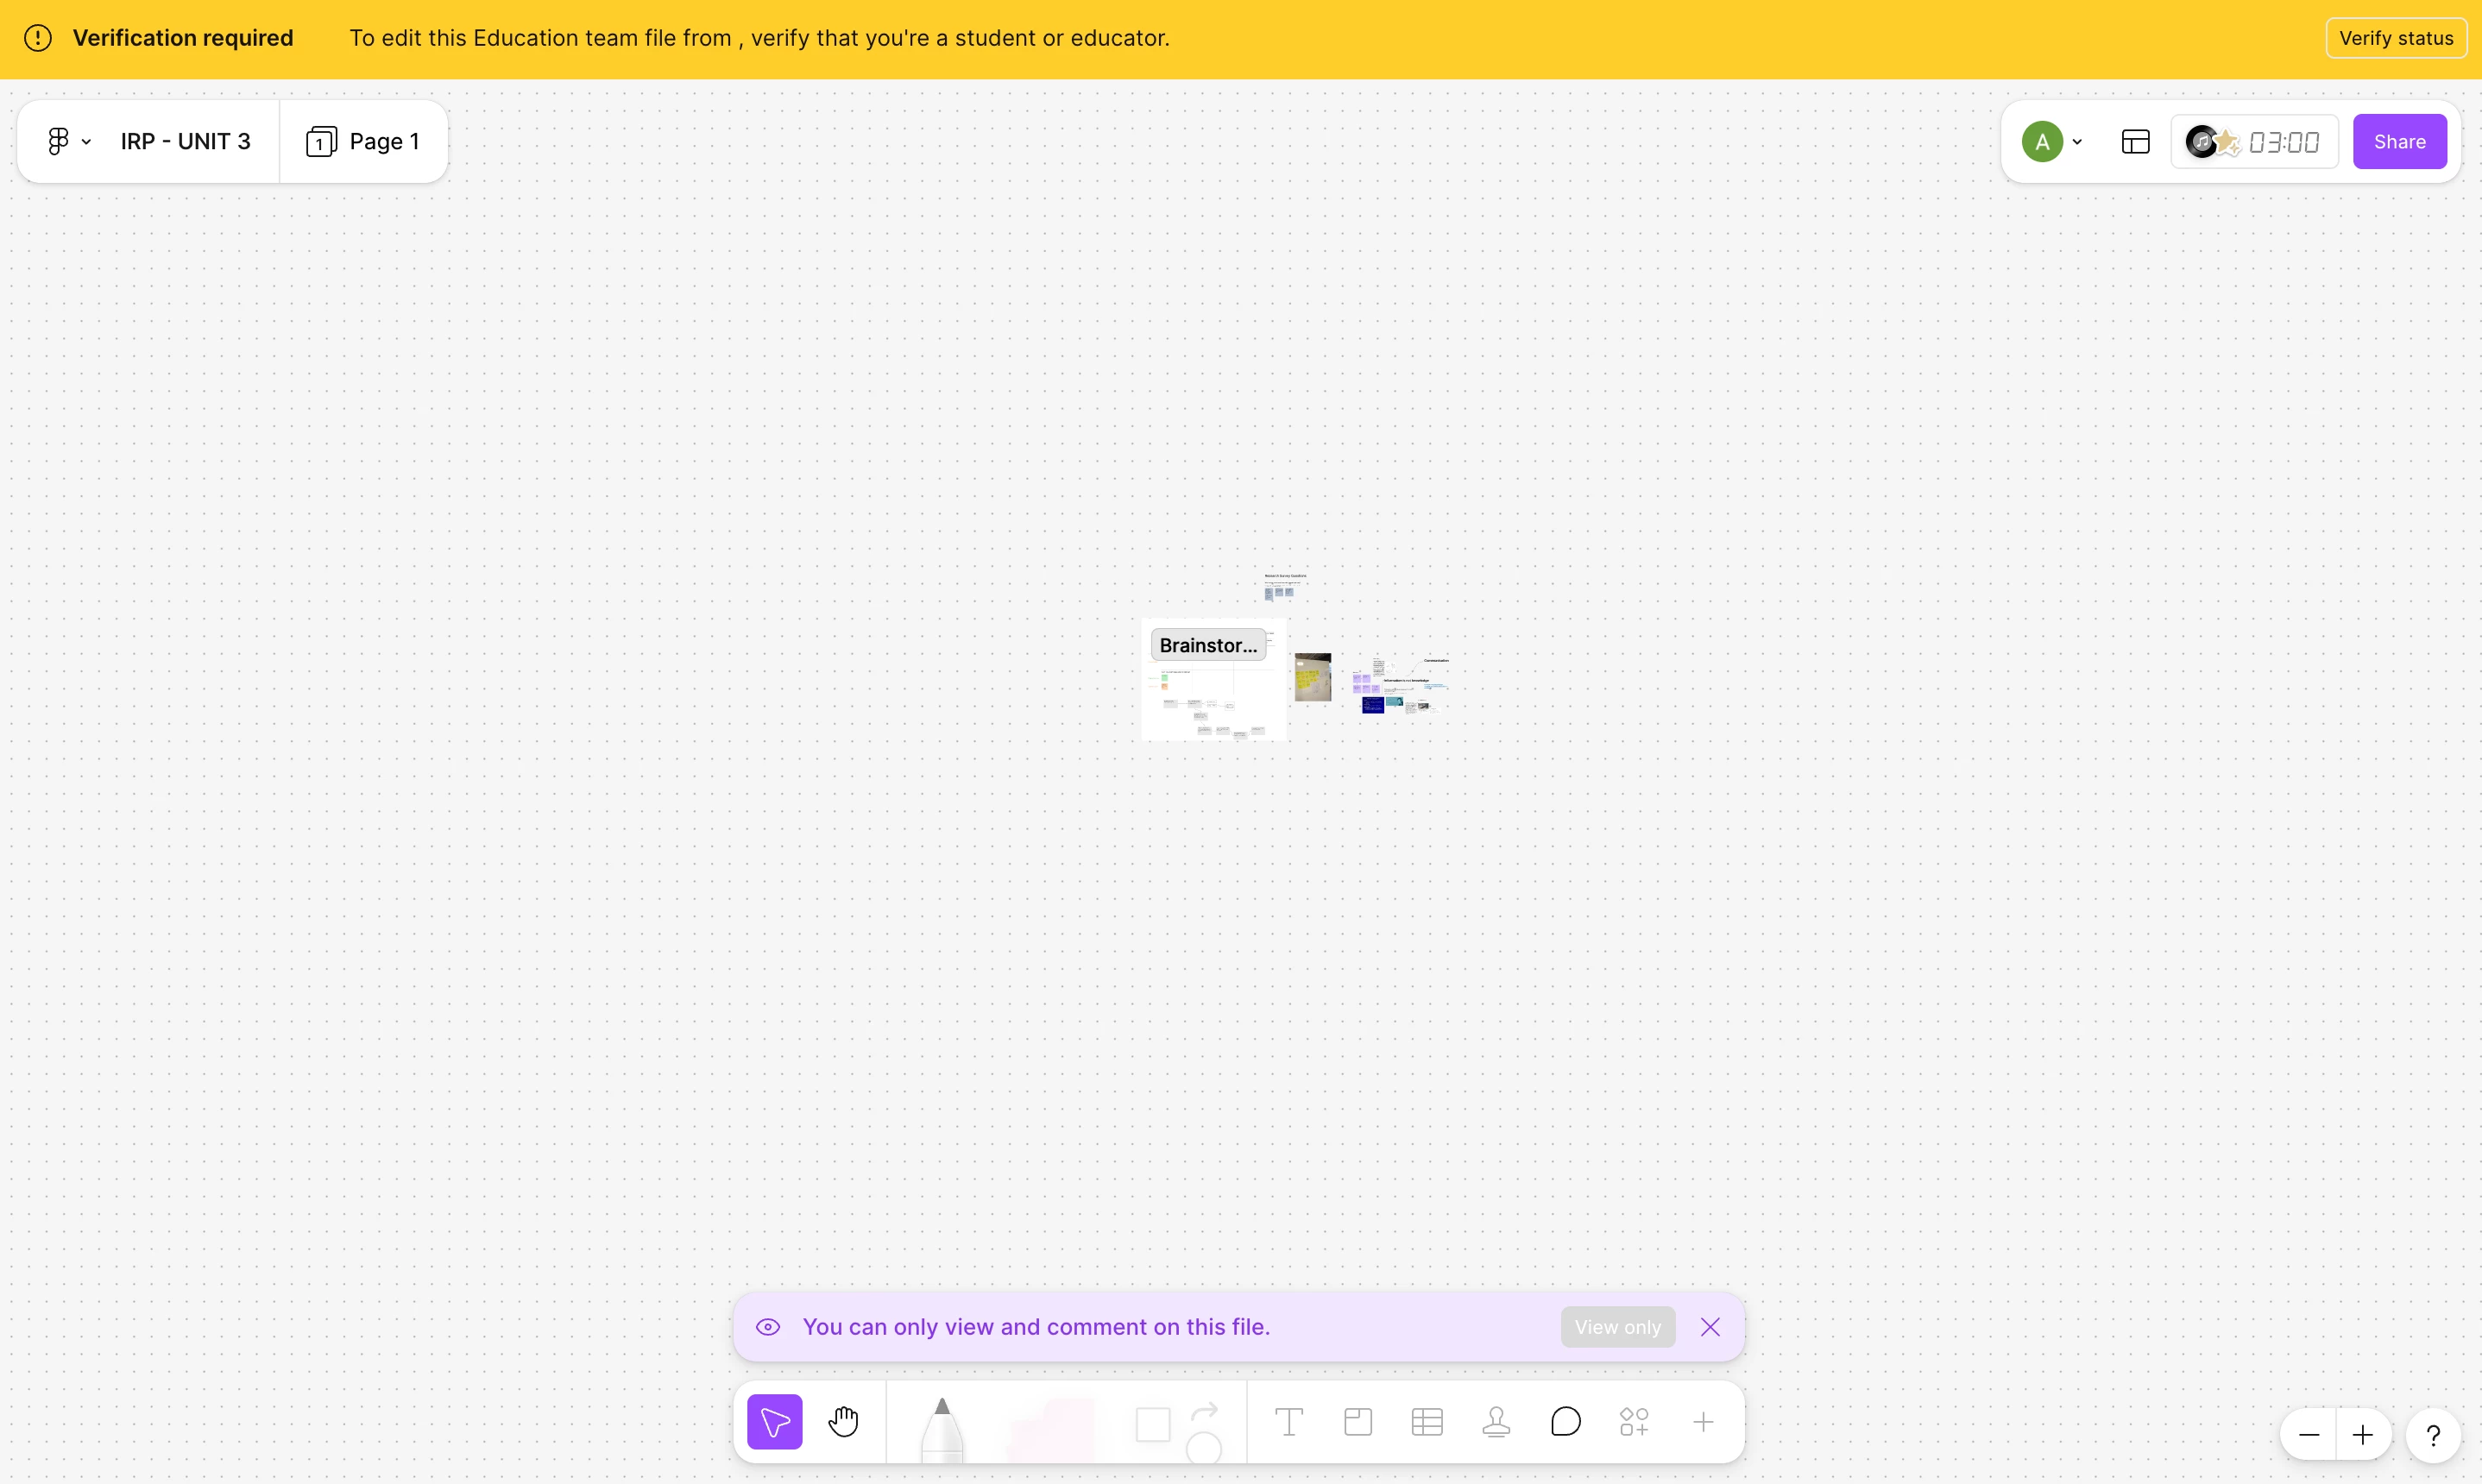Open the widgets and plugins menu
This screenshot has width=2482, height=1484.
(1634, 1421)
